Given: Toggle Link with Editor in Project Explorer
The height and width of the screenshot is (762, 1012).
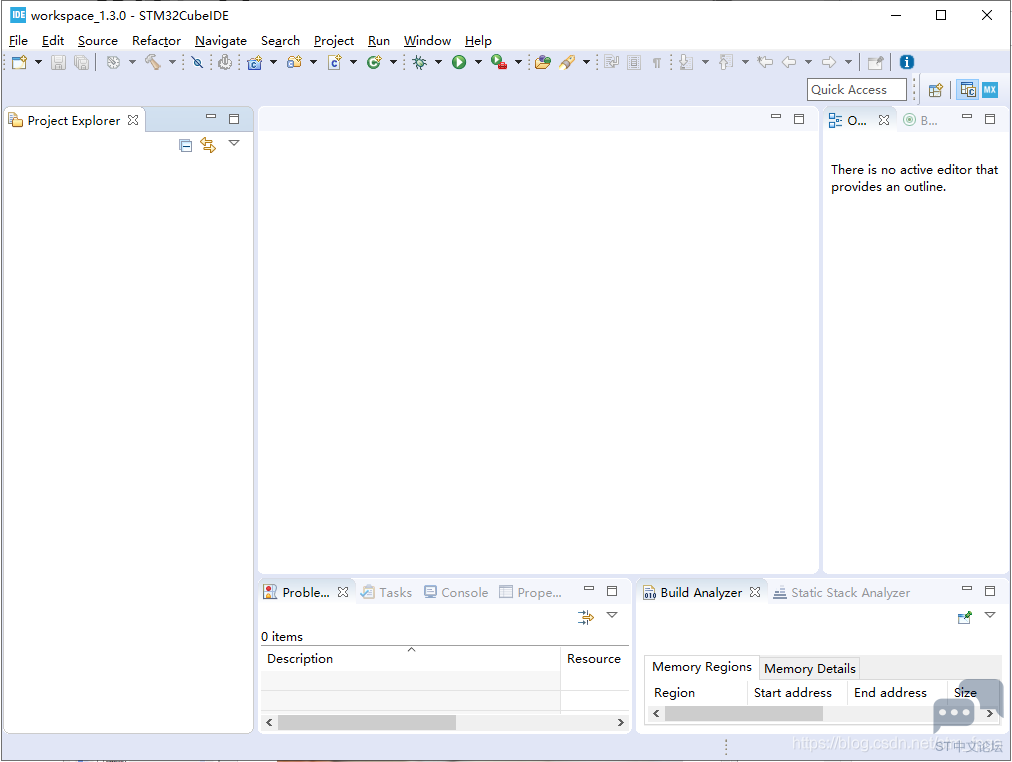Looking at the screenshot, I should coord(208,145).
